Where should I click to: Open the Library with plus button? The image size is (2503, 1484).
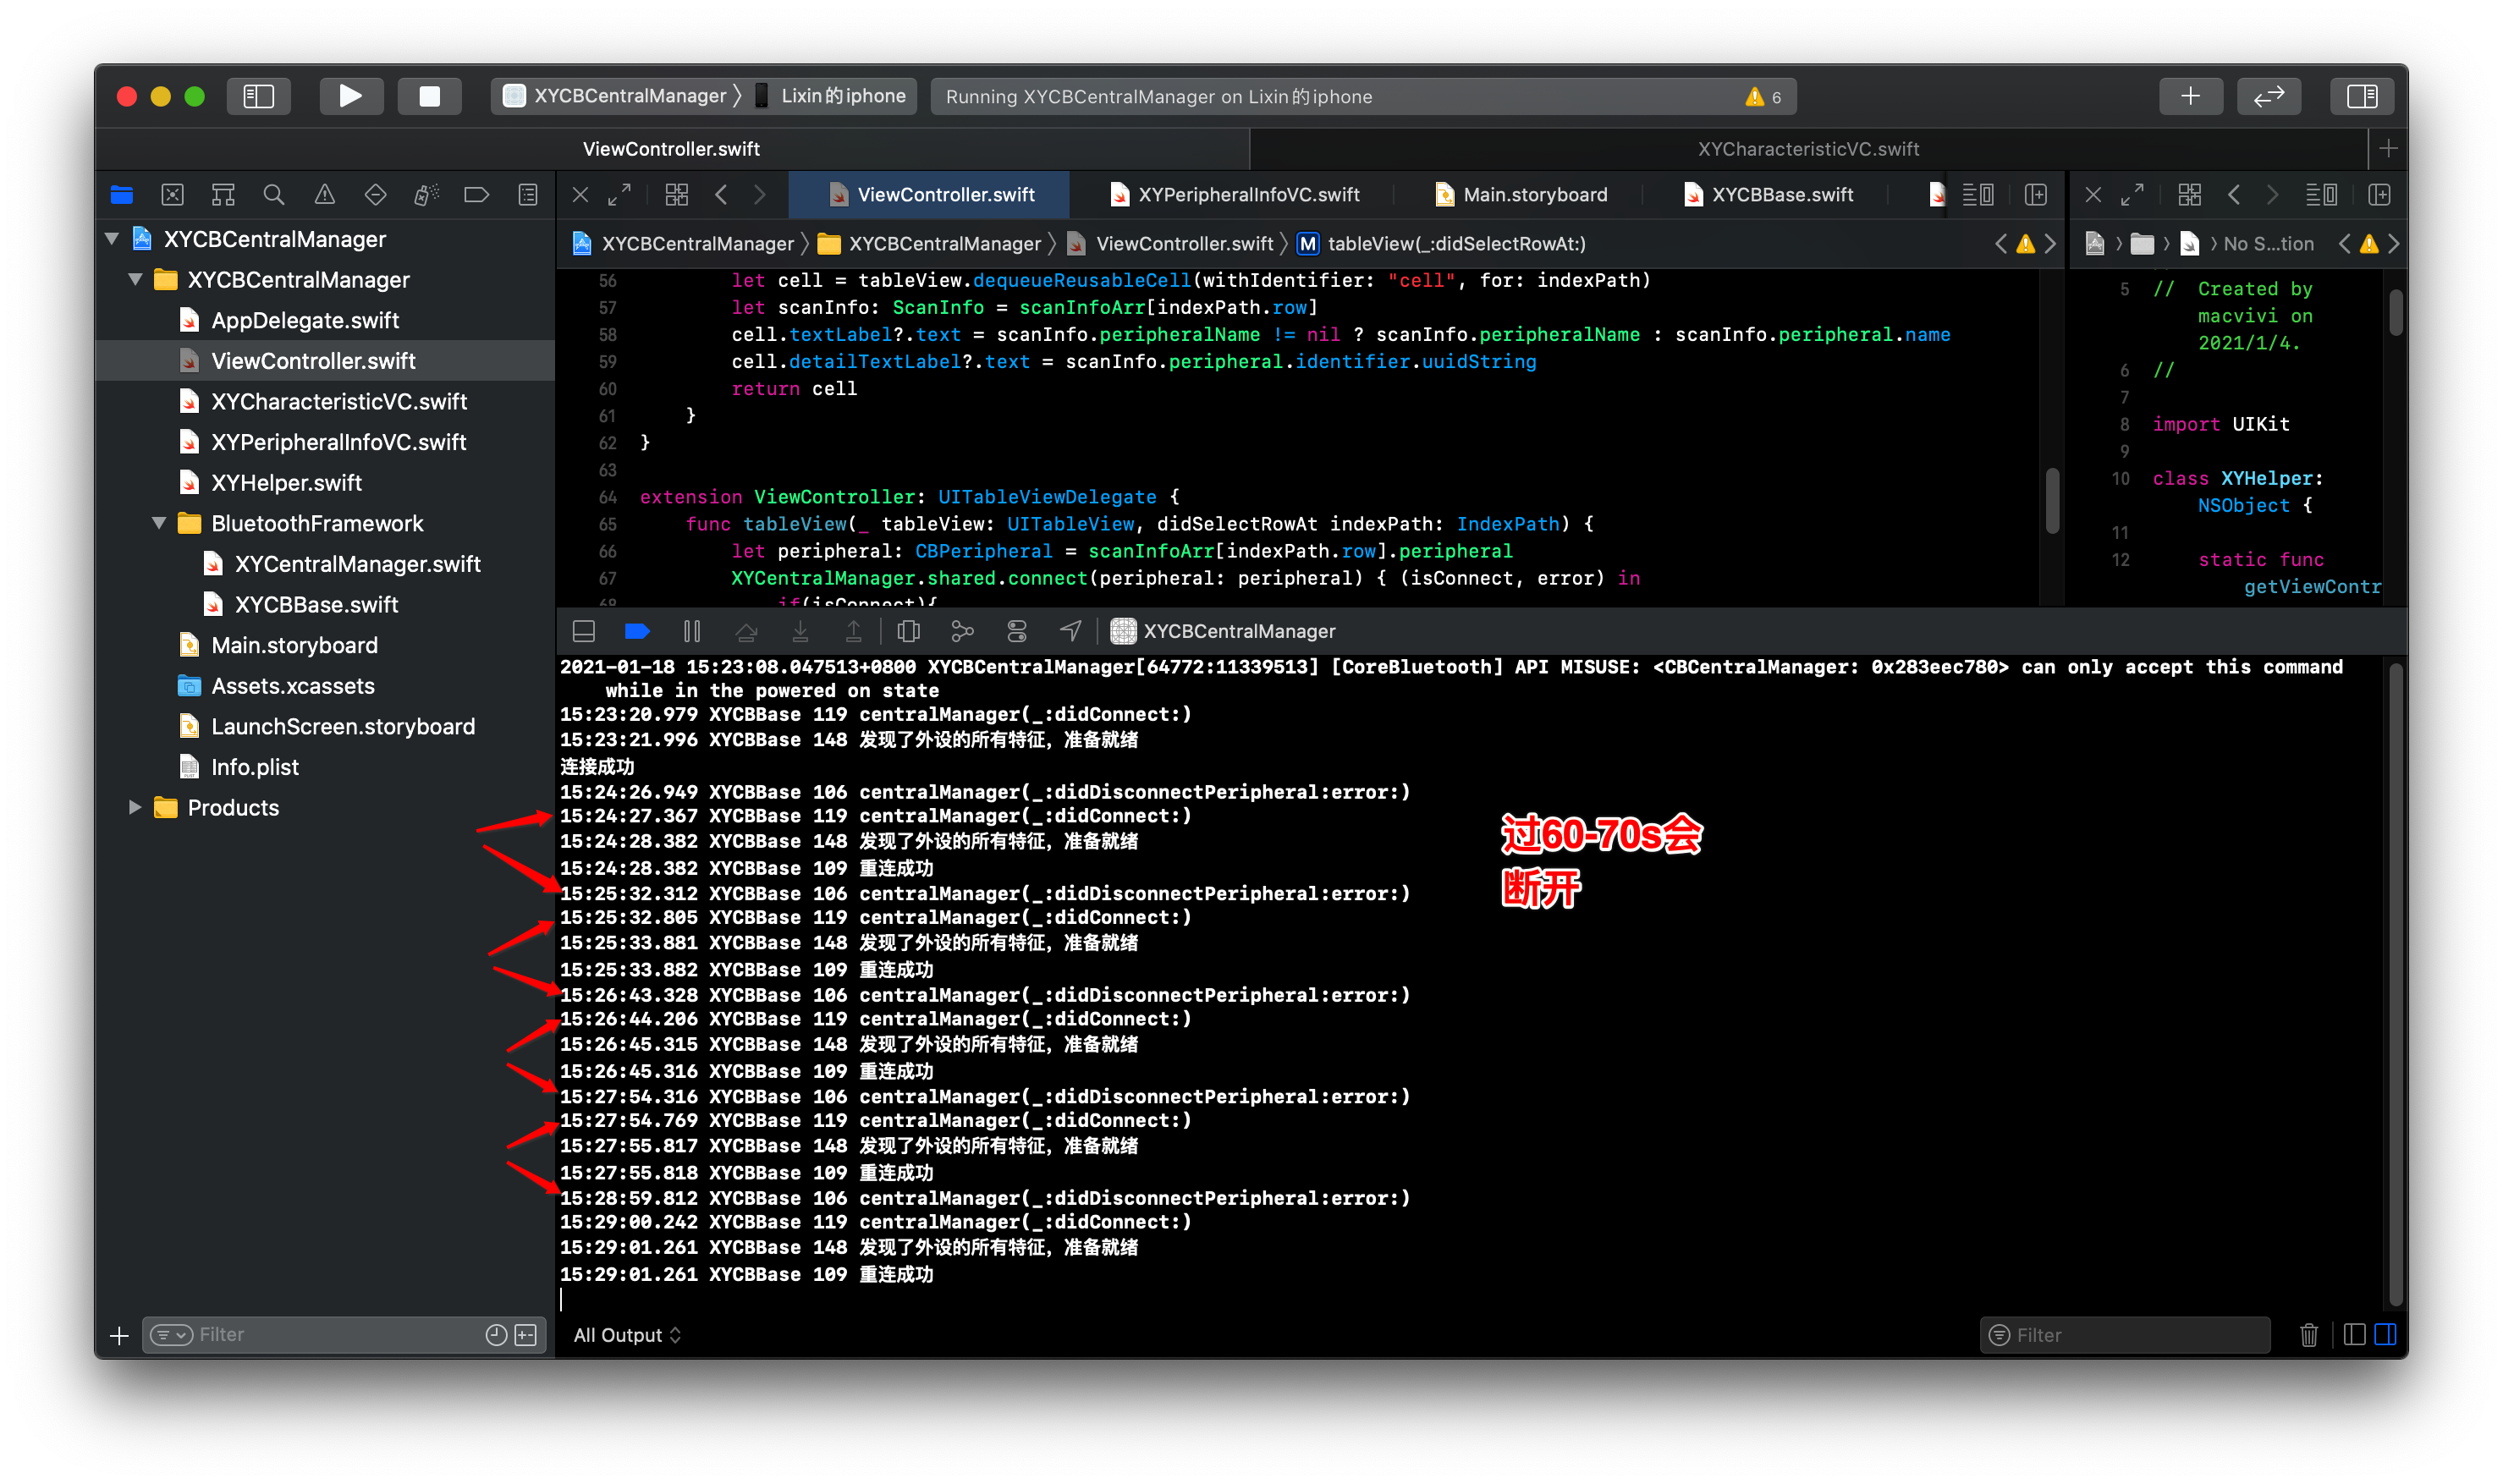point(2190,96)
